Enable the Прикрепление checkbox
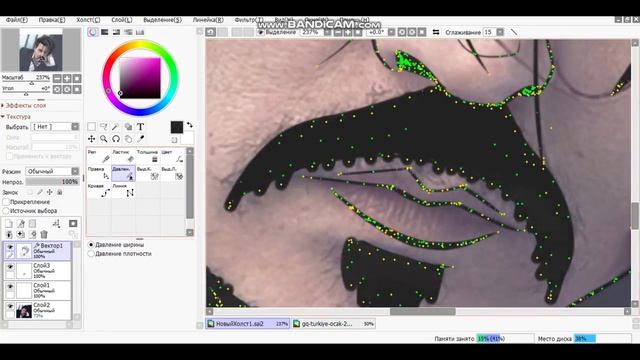 pyautogui.click(x=6, y=202)
